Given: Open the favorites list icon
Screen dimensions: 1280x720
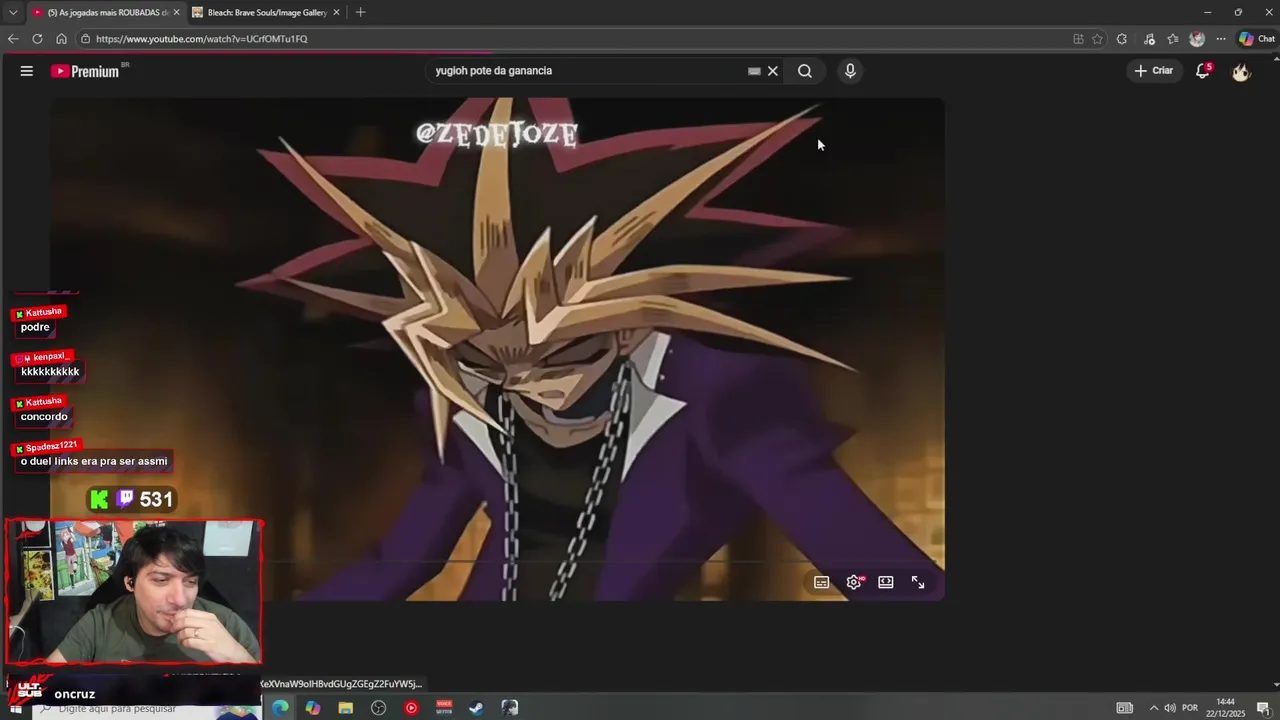Looking at the screenshot, I should (x=1173, y=39).
